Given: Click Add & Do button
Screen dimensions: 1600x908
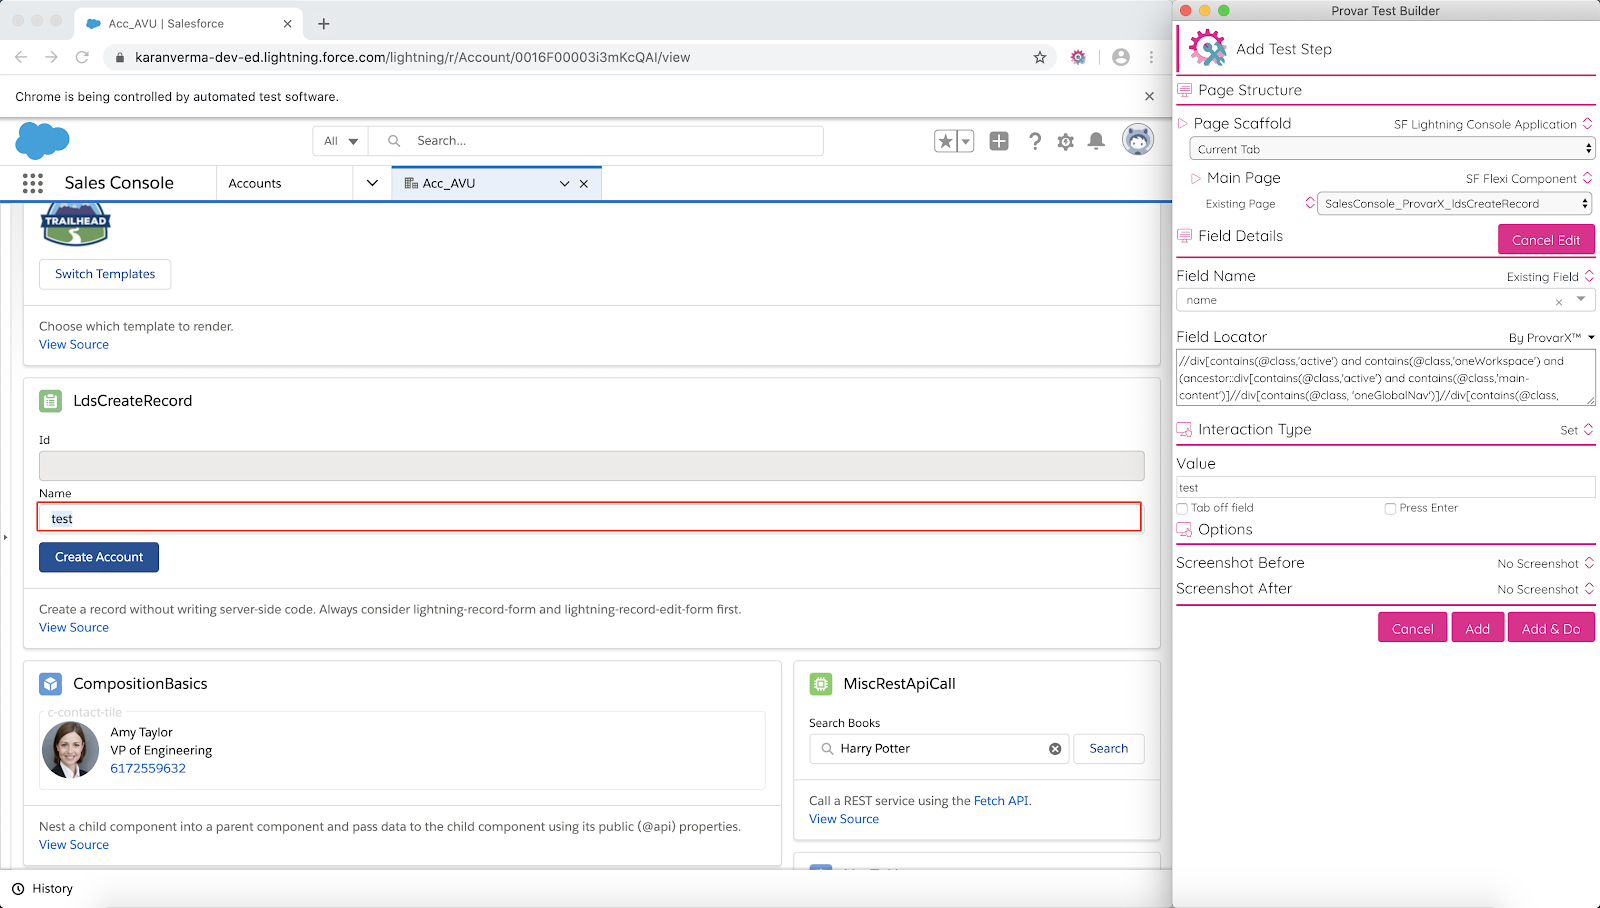Looking at the screenshot, I should pos(1551,628).
